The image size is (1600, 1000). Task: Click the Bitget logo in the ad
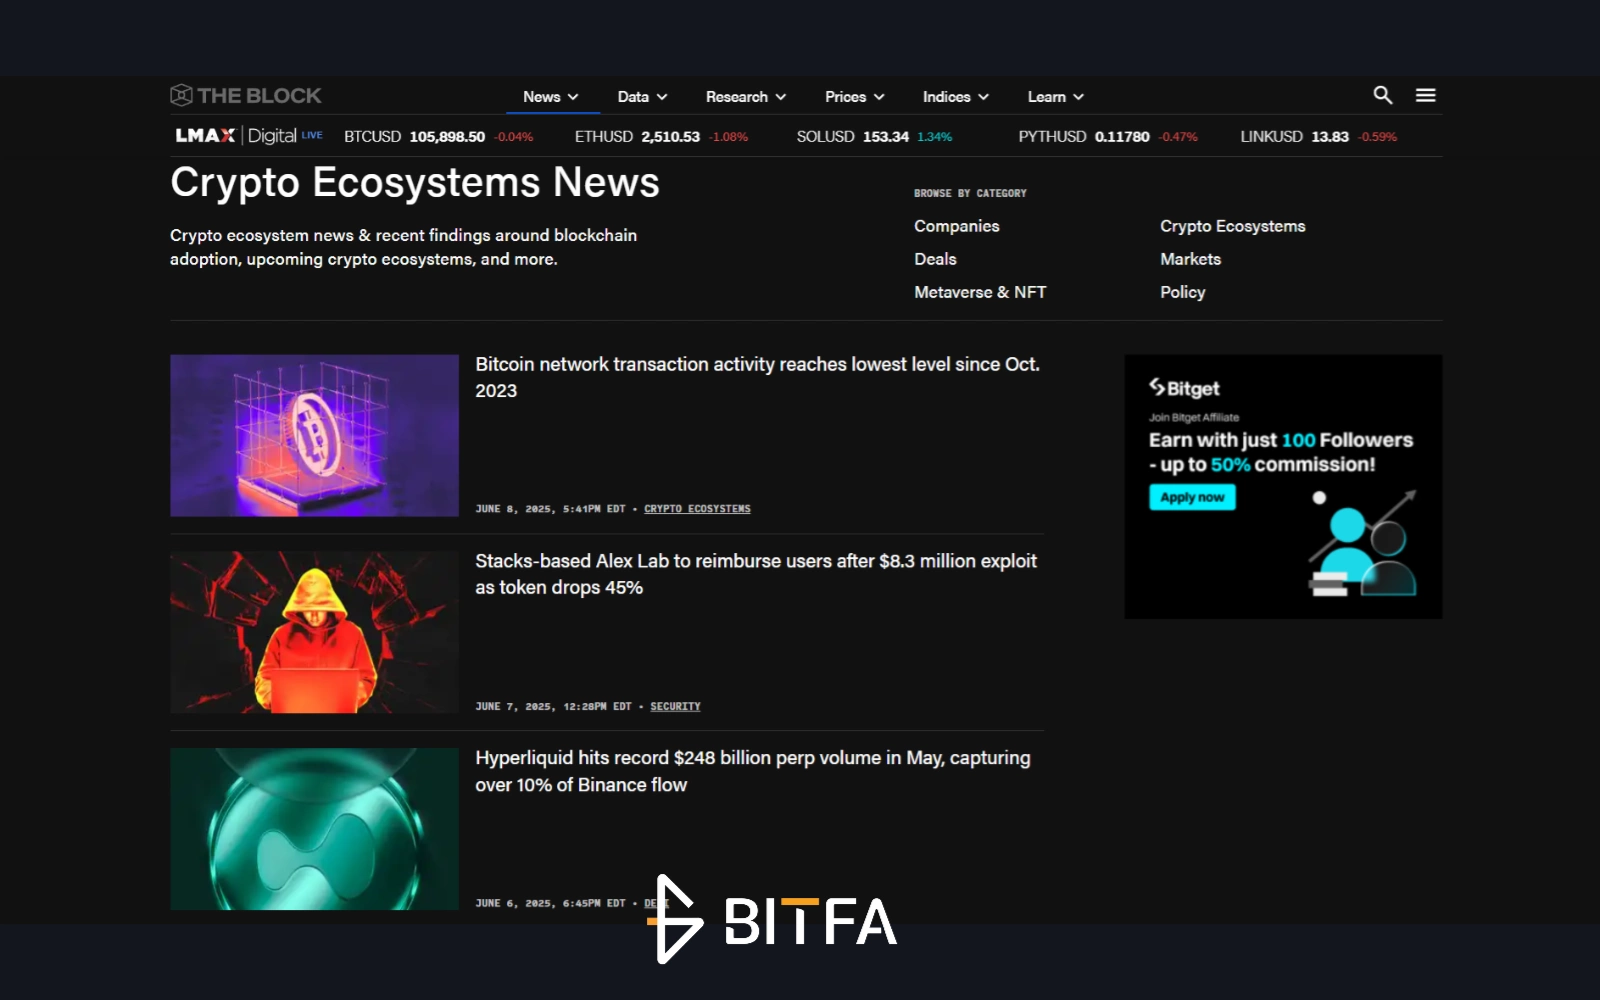[1184, 388]
